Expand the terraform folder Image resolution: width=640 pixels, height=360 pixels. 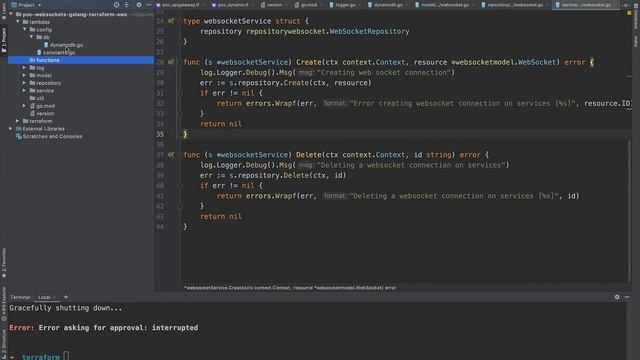click(18, 121)
